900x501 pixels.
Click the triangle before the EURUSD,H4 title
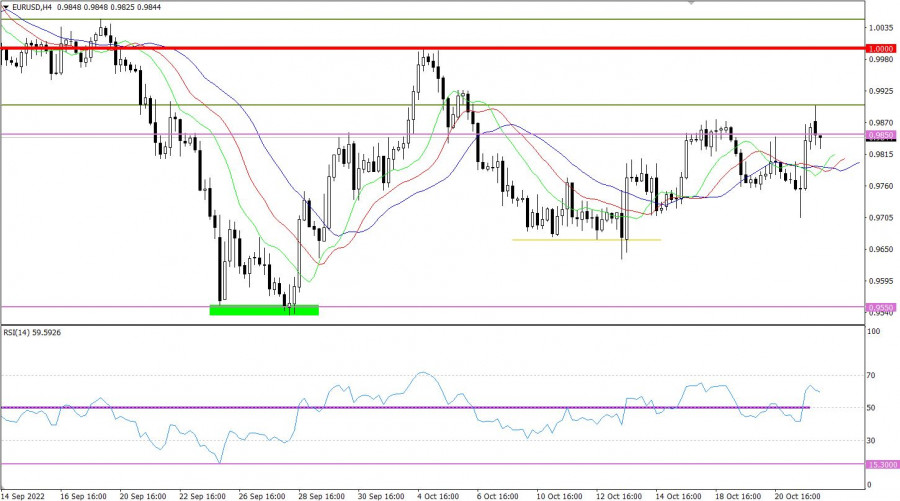point(6,7)
